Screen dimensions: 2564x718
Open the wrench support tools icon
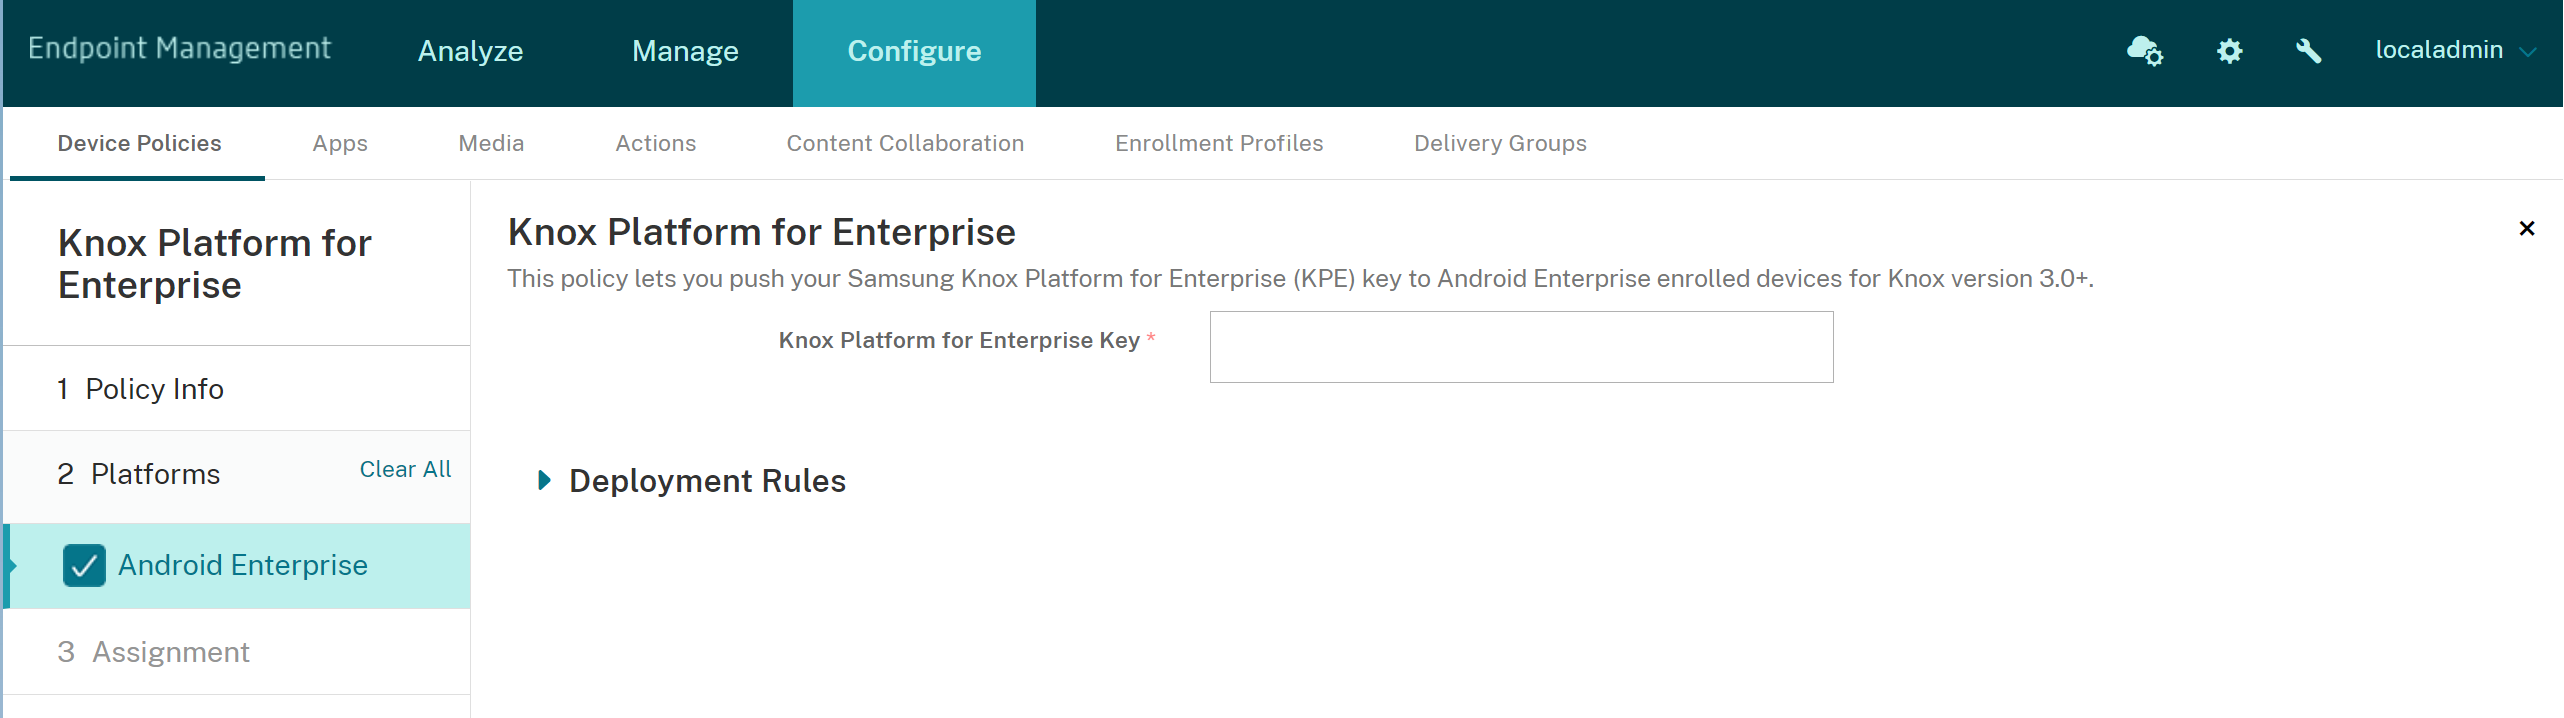click(x=2308, y=51)
